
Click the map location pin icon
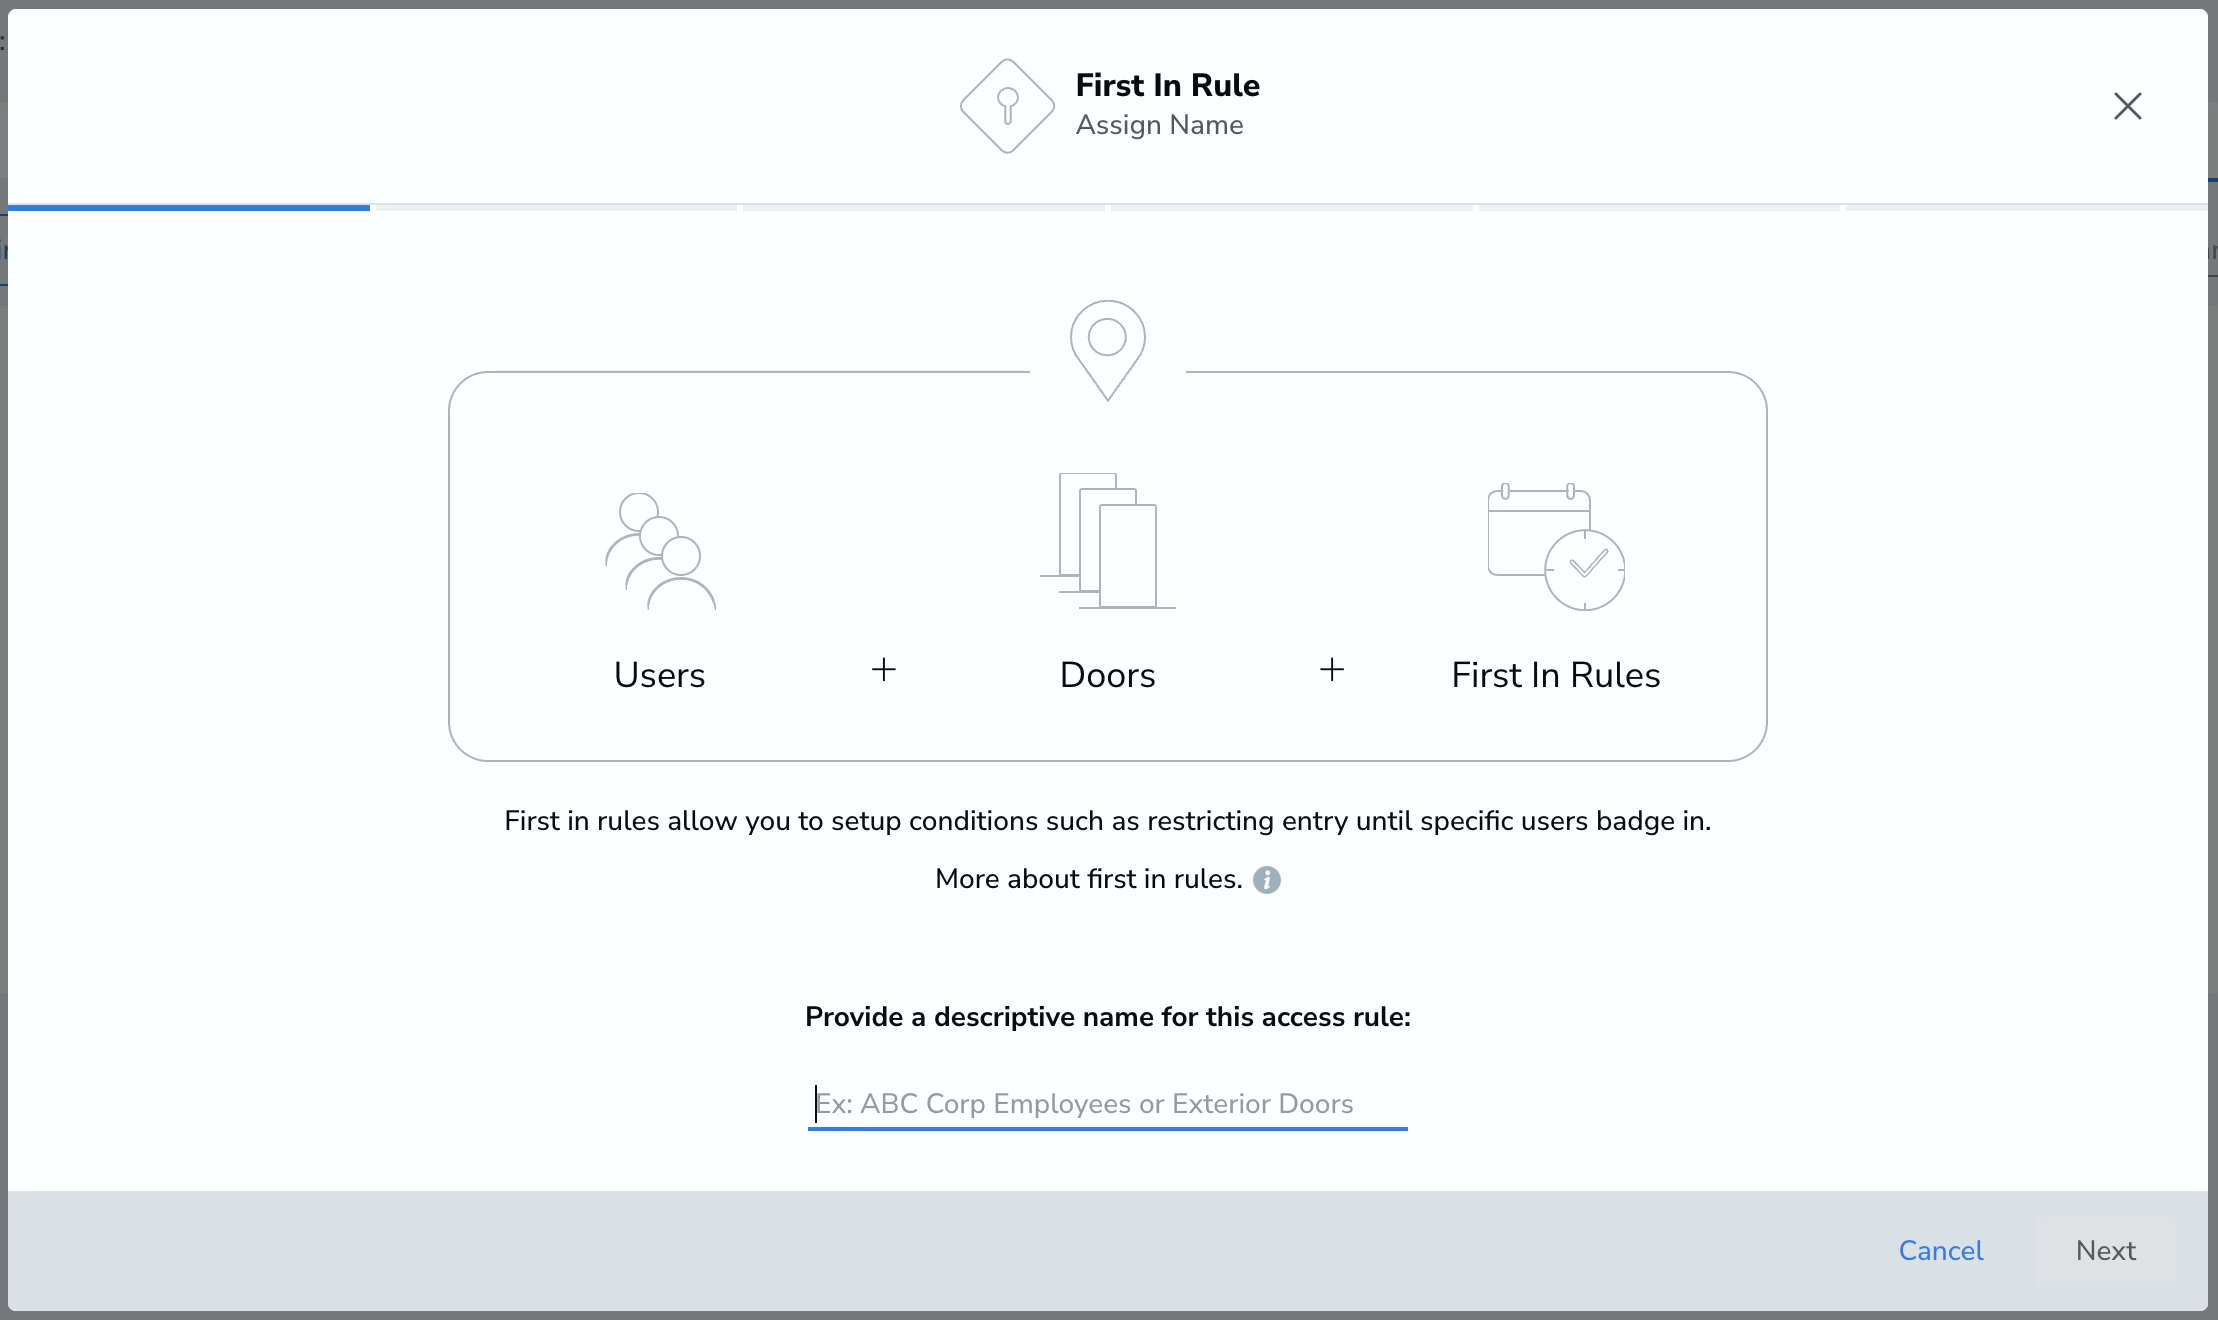coord(1107,350)
